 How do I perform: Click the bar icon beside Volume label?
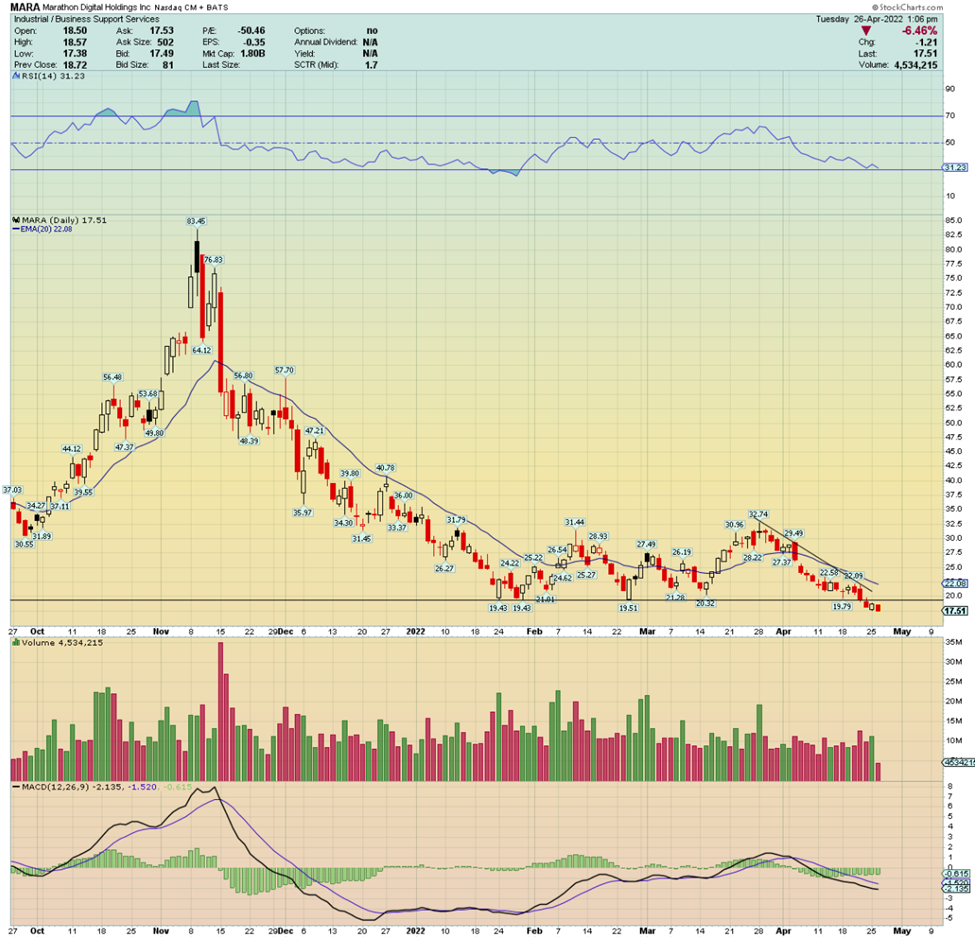point(17,642)
